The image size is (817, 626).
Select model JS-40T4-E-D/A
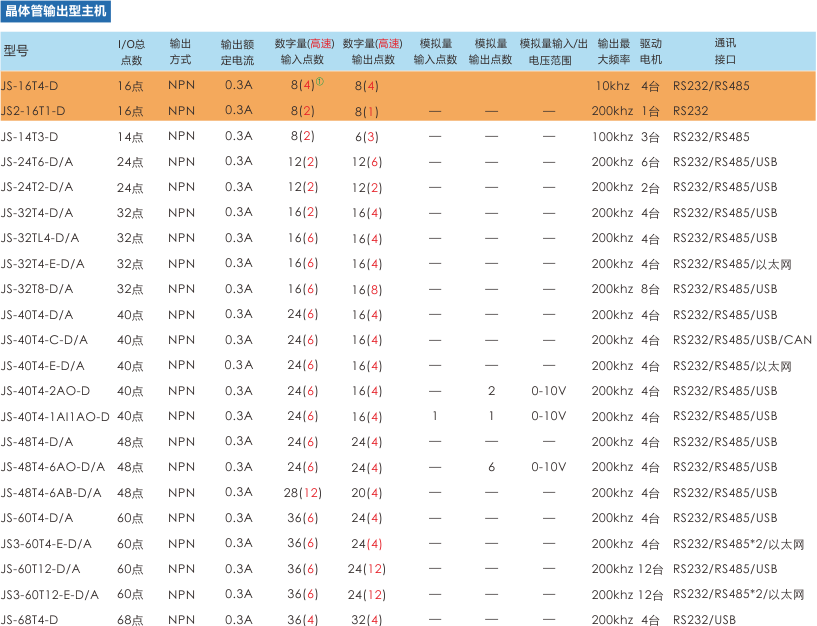pyautogui.click(x=43, y=365)
